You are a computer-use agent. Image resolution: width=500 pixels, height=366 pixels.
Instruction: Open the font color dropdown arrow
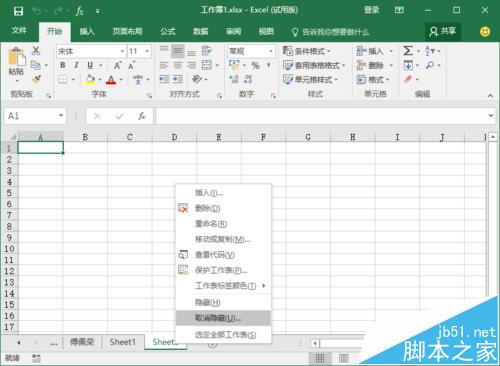(x=121, y=80)
